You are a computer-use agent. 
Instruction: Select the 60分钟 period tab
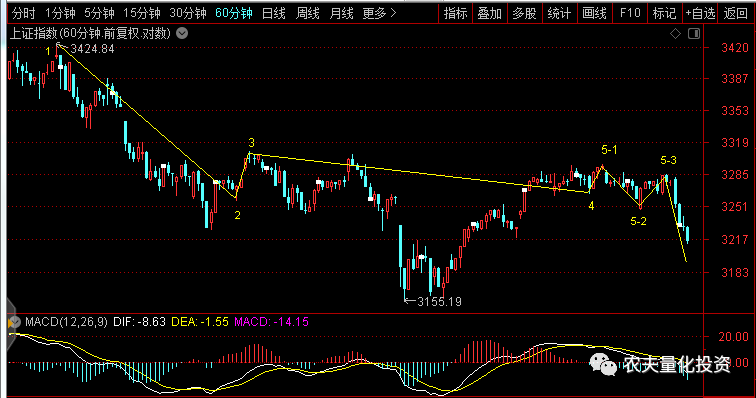(x=234, y=13)
